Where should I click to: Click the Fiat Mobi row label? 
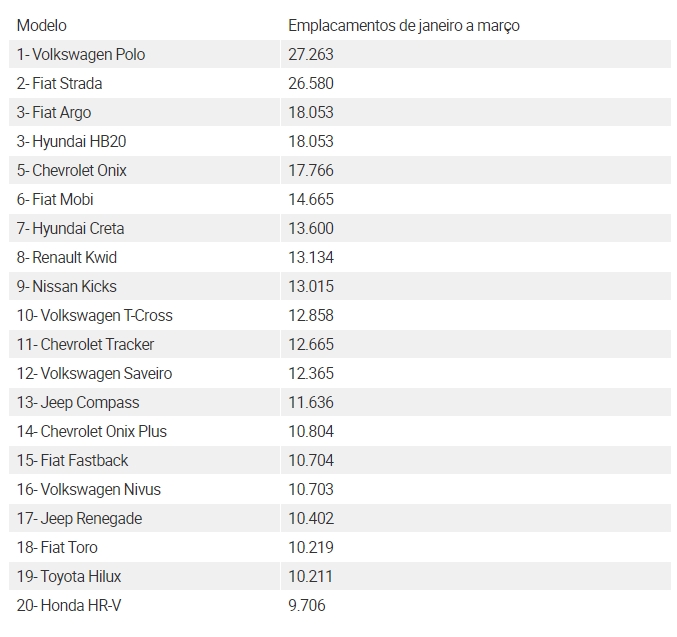click(56, 199)
